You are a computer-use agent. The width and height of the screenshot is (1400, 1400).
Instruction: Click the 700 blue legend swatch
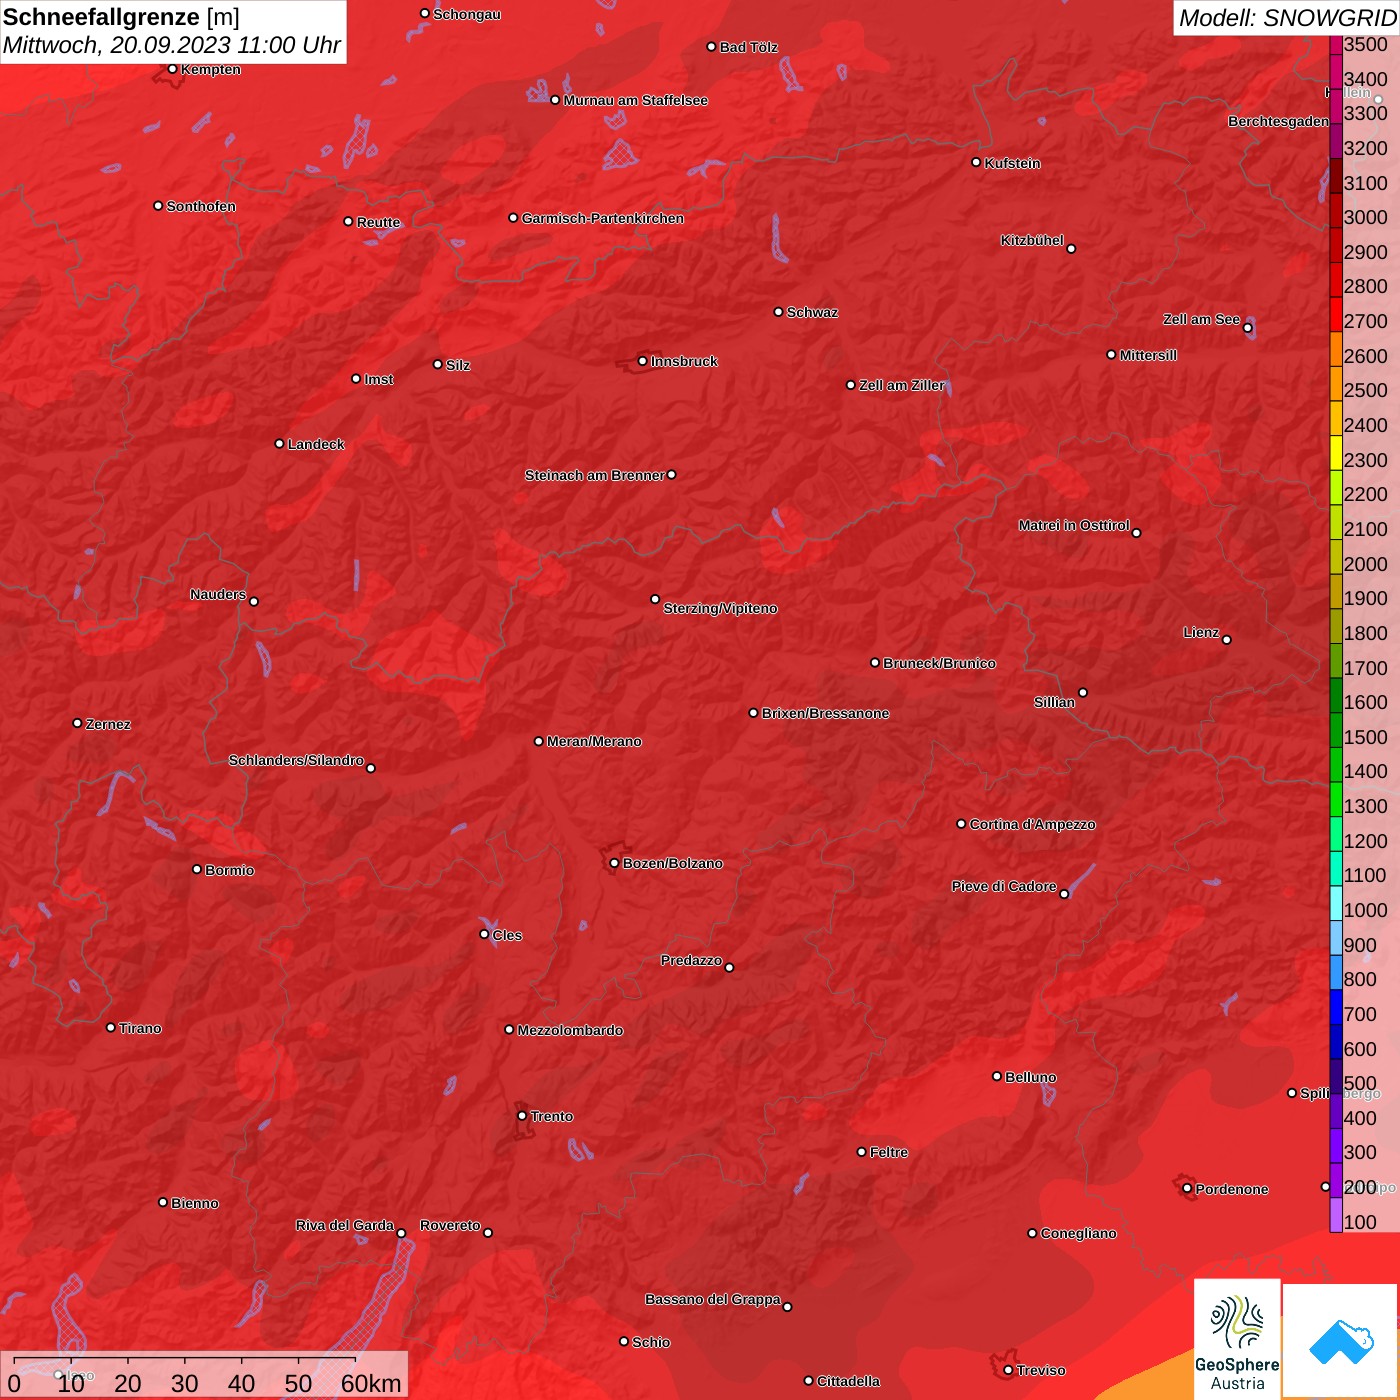tap(1336, 1007)
